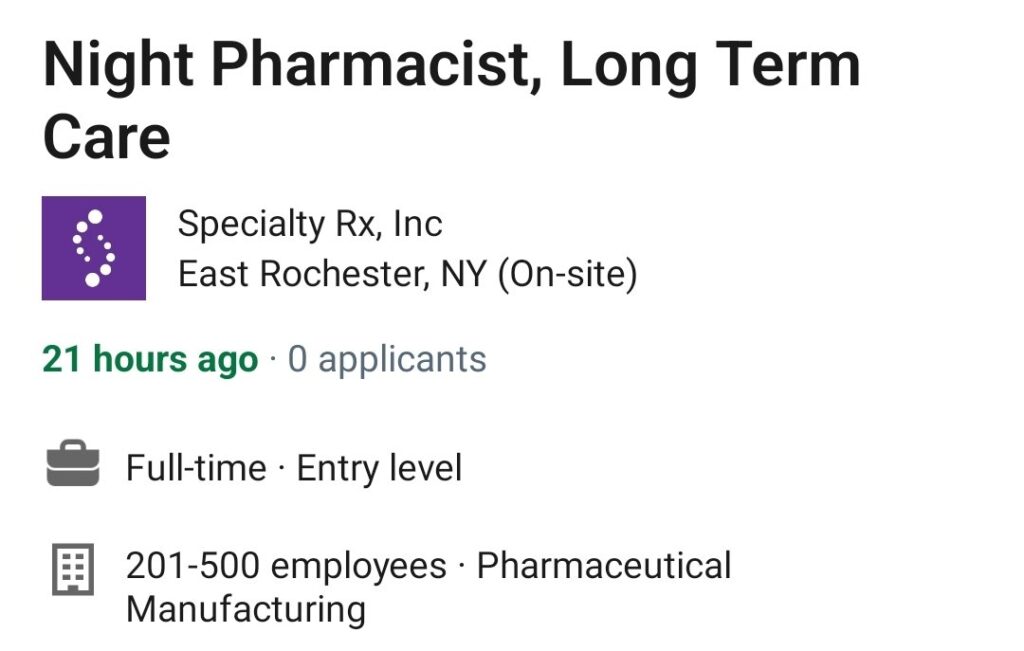Select the Entry level seniority label
Viewport: 1024px width, 651px height.
pyautogui.click(x=379, y=468)
